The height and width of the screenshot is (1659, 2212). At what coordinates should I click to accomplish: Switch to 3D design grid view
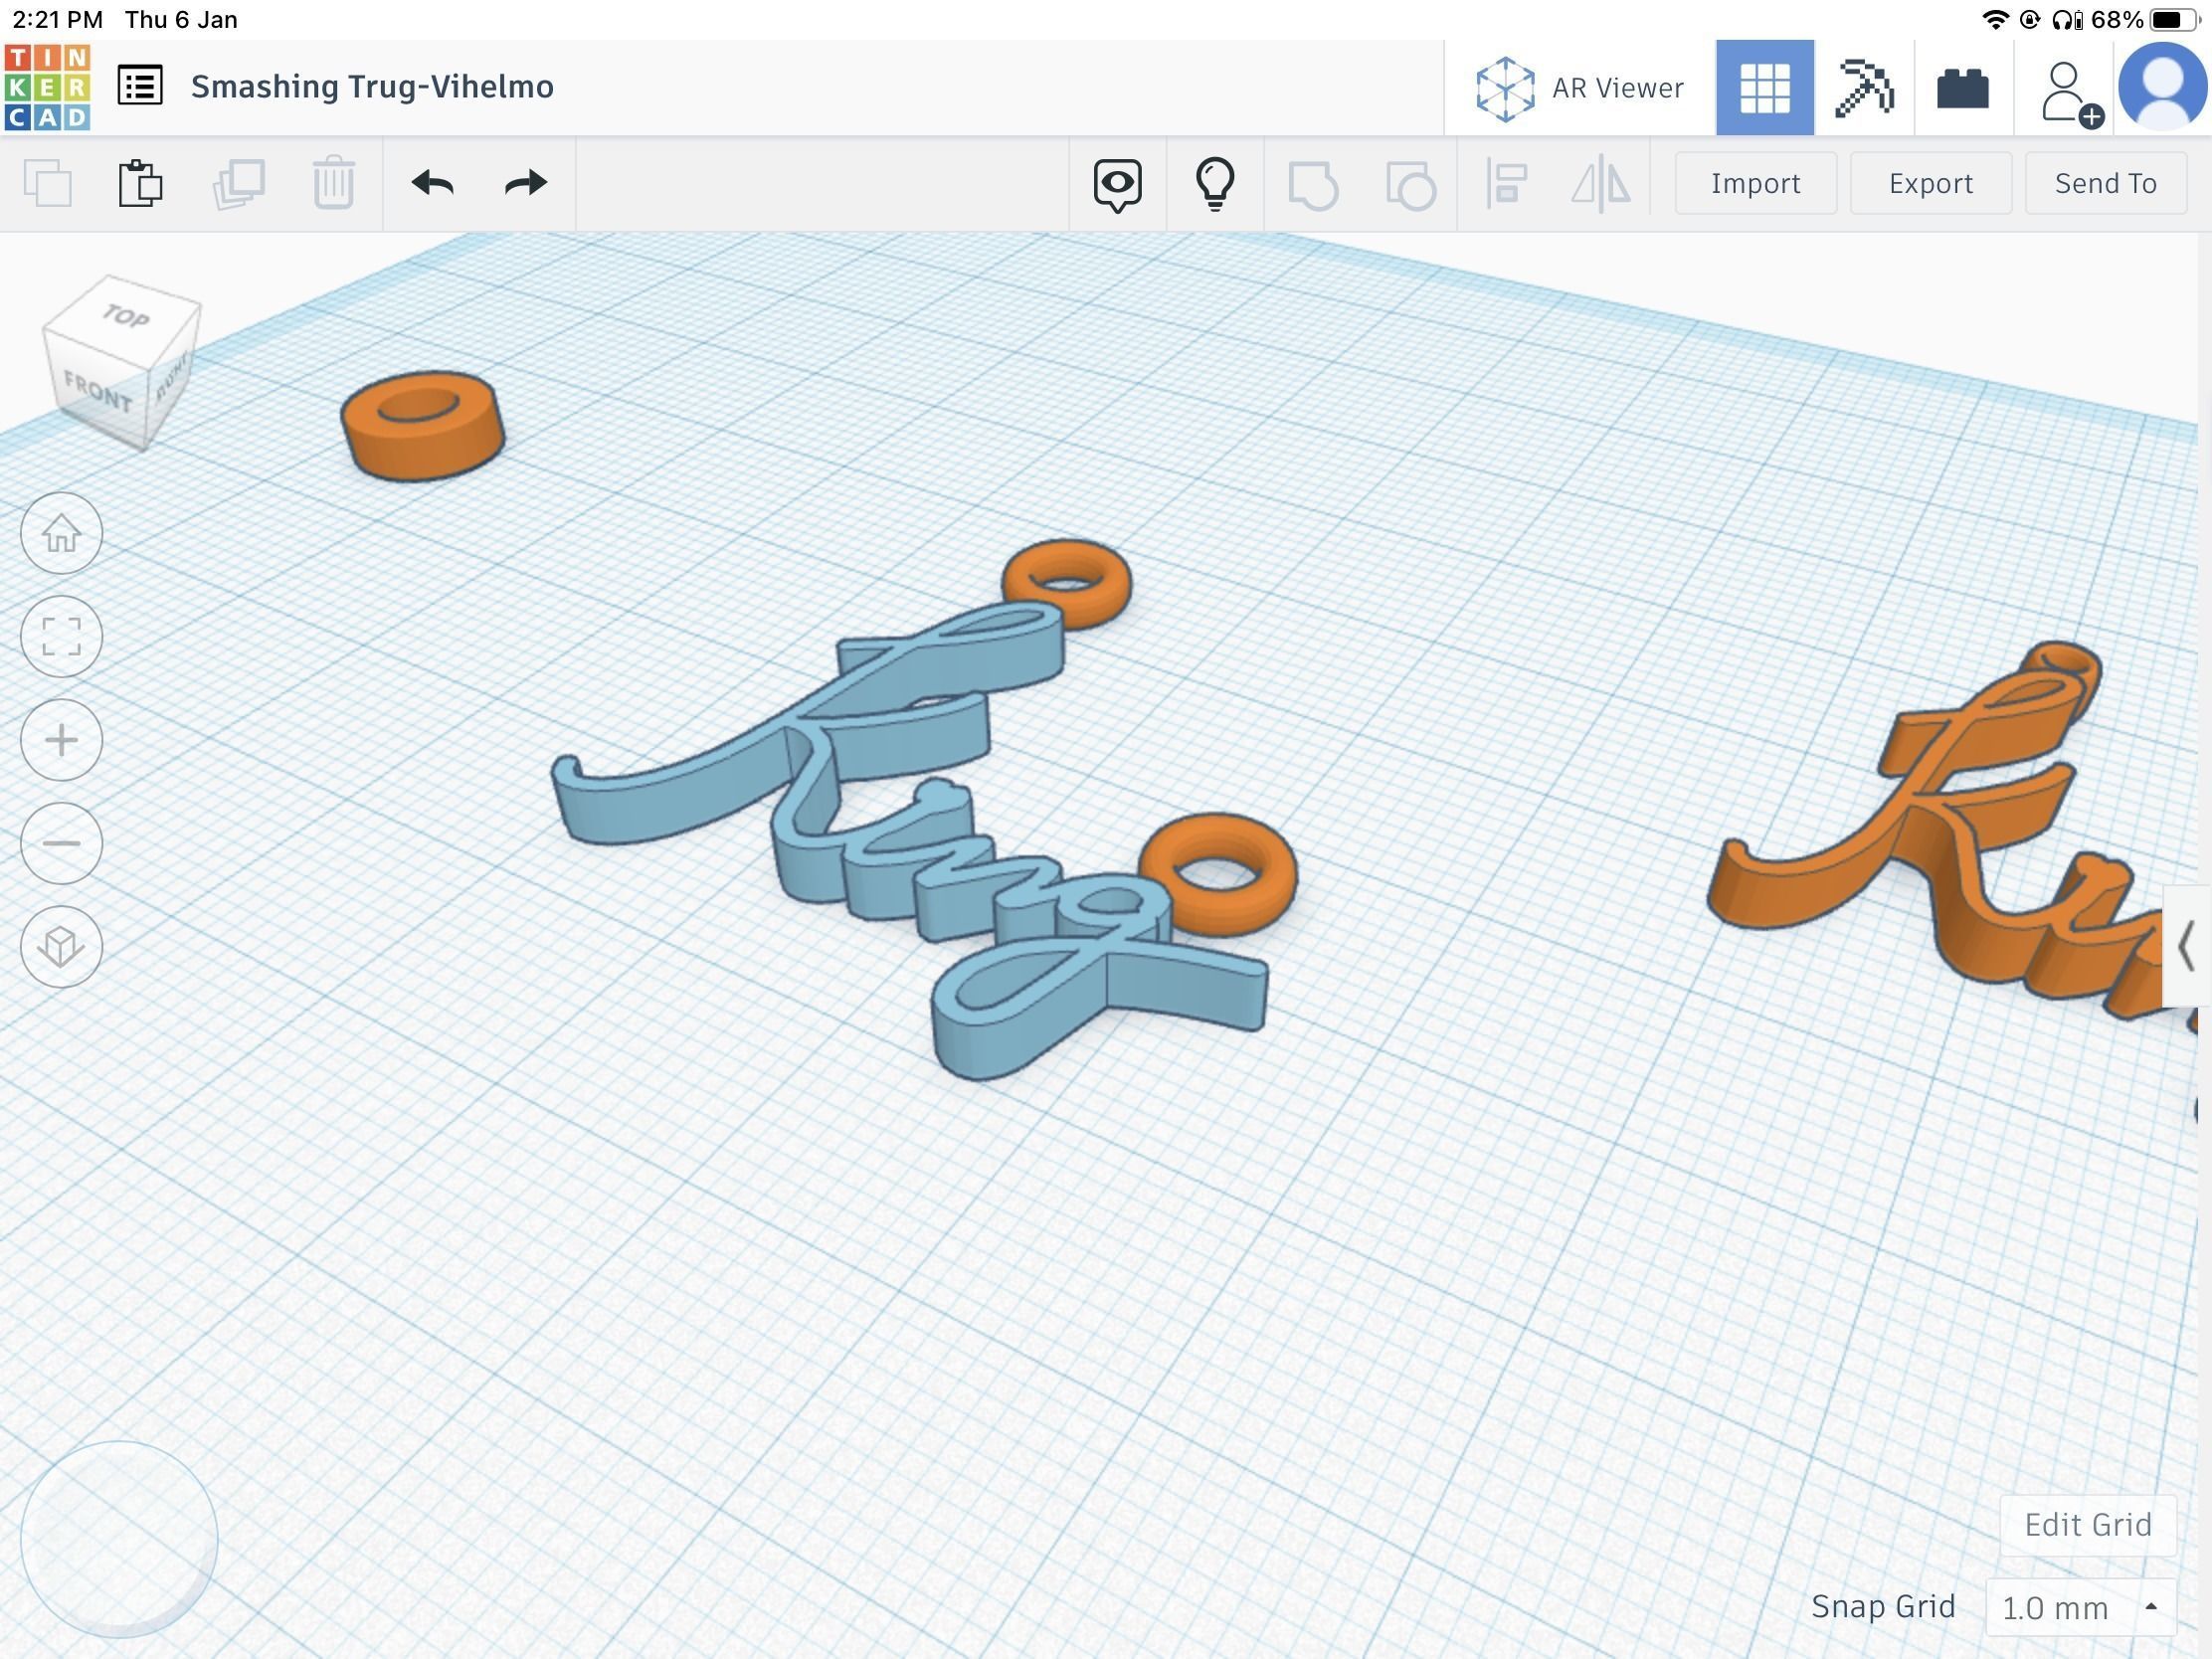[x=1765, y=88]
